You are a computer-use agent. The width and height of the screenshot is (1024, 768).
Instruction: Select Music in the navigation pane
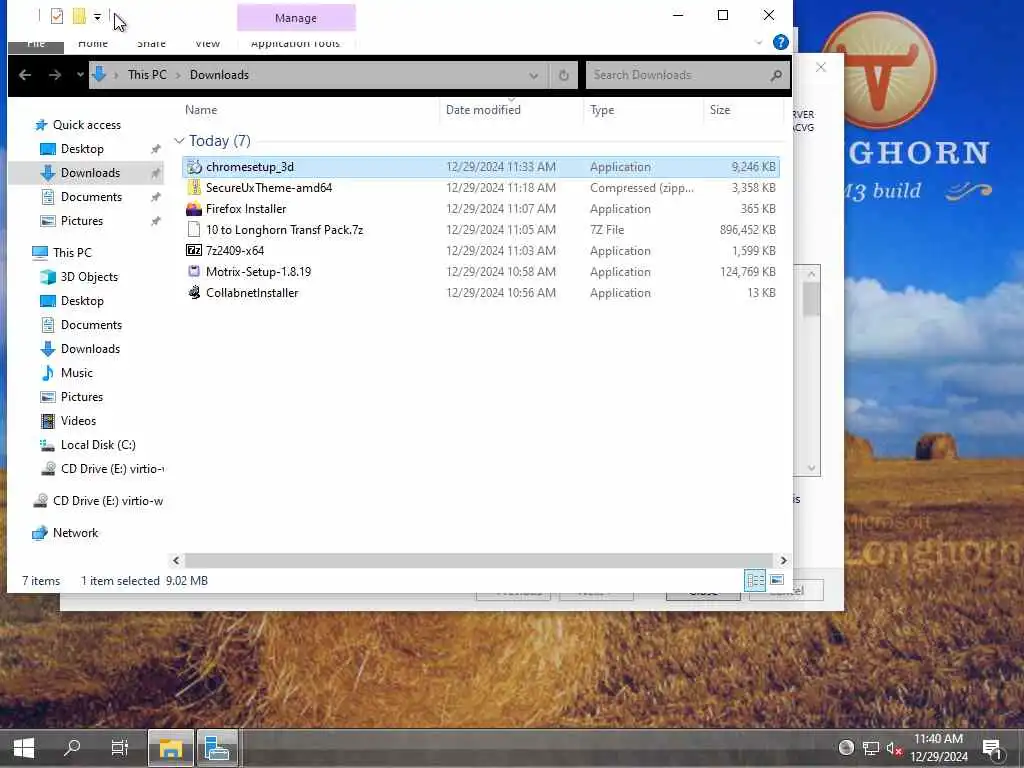point(76,373)
